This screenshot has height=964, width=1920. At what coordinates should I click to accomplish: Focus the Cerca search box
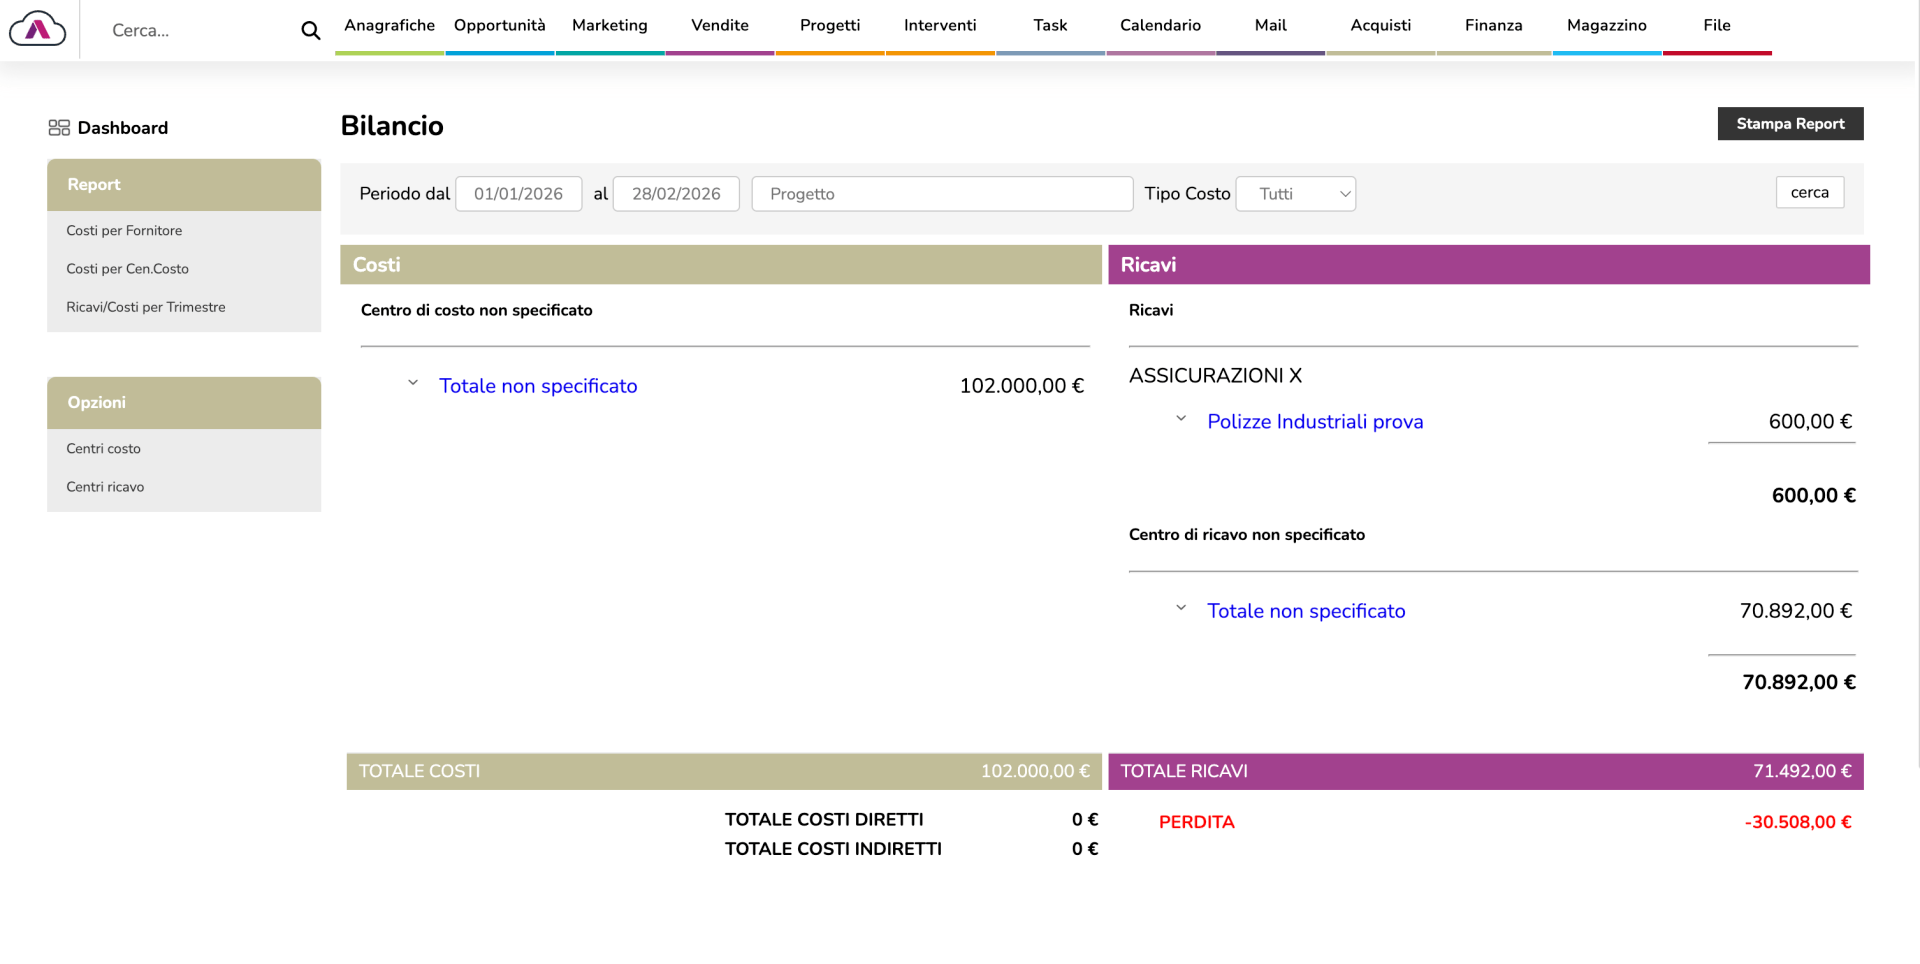[200, 31]
